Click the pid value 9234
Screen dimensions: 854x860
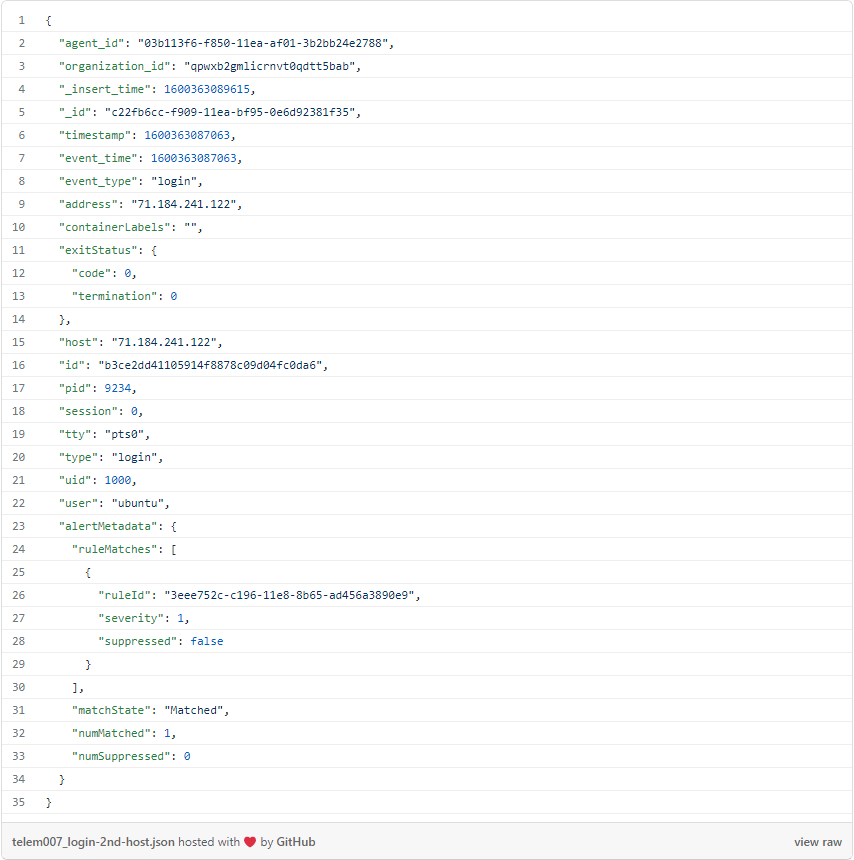(x=118, y=389)
